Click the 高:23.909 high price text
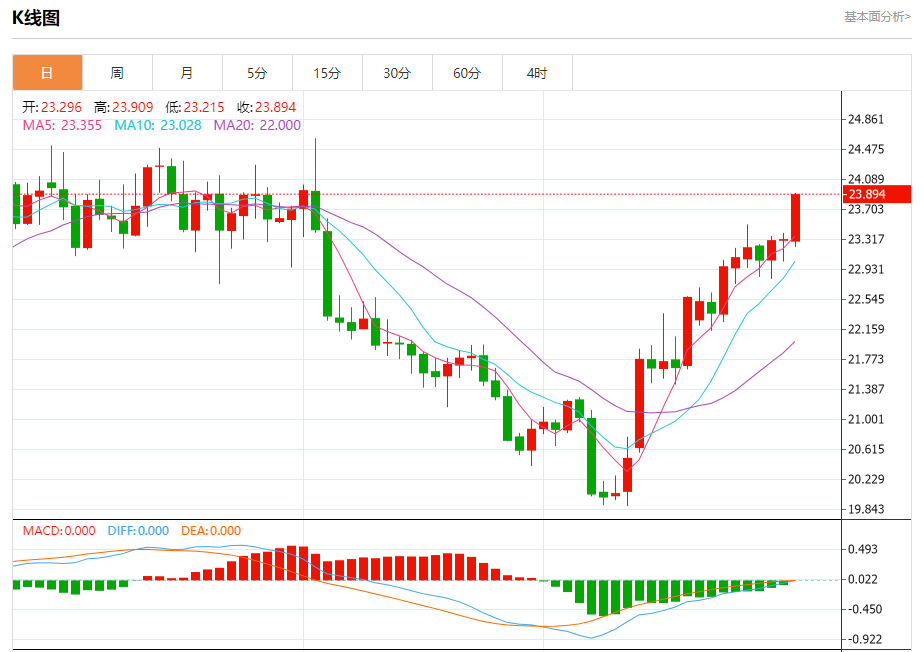924x652 pixels. pos(123,107)
